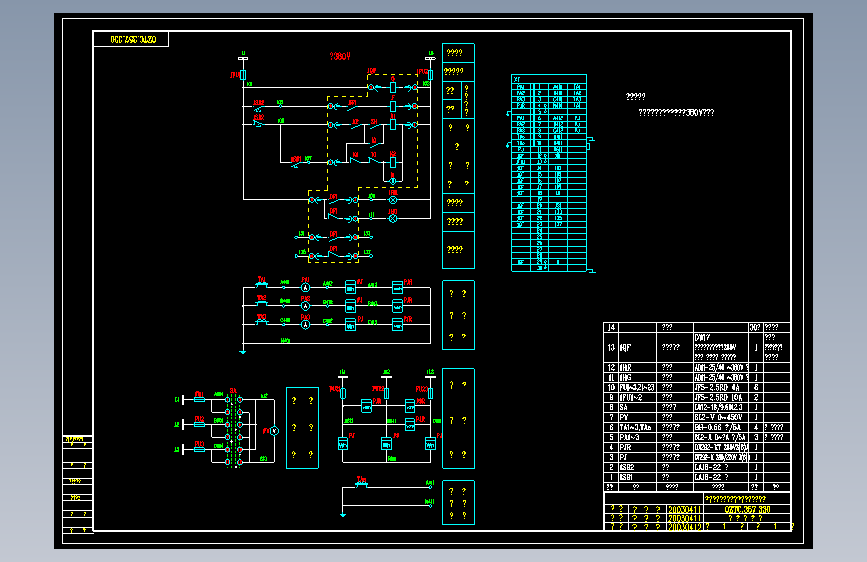This screenshot has width=867, height=562.
Task: Select the ground symbol under current metering circuit
Action: [243, 351]
